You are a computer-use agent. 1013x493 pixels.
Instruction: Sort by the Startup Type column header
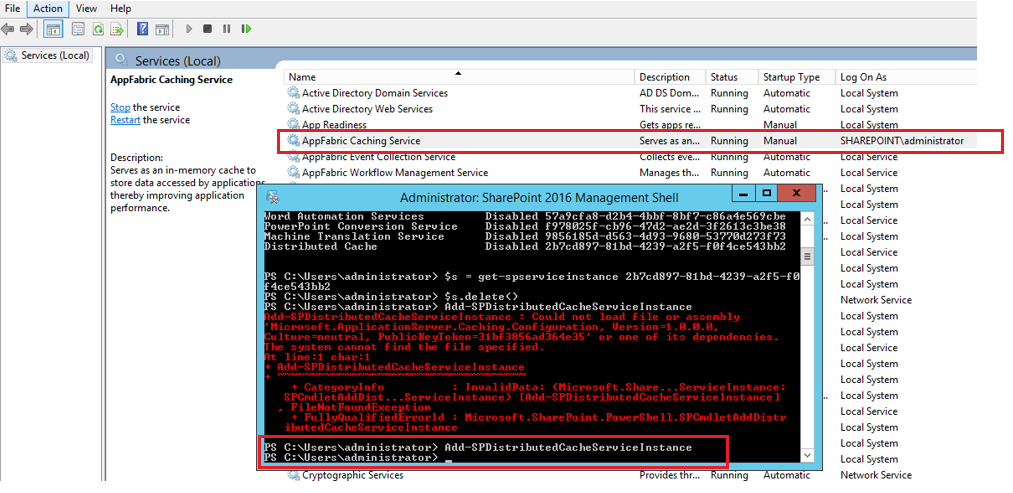point(797,77)
